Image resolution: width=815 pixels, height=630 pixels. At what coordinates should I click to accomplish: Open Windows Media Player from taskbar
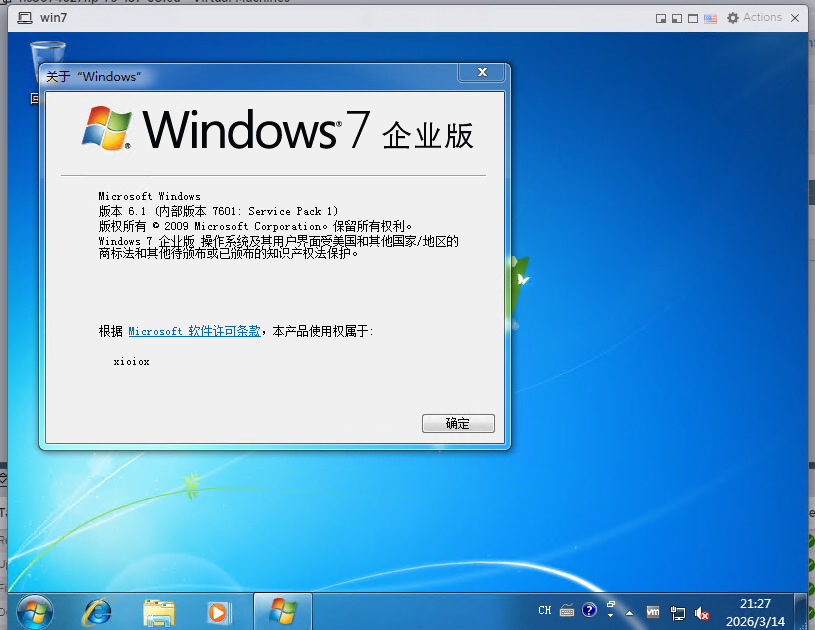point(218,611)
